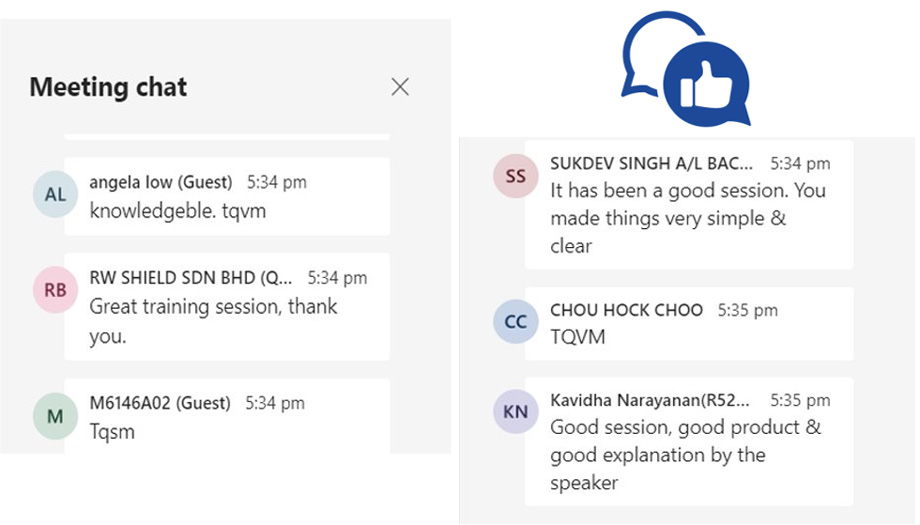Viewport: 920px width, 525px height.
Task: Open the RB avatar for RW SHIELD
Action: pos(55,290)
